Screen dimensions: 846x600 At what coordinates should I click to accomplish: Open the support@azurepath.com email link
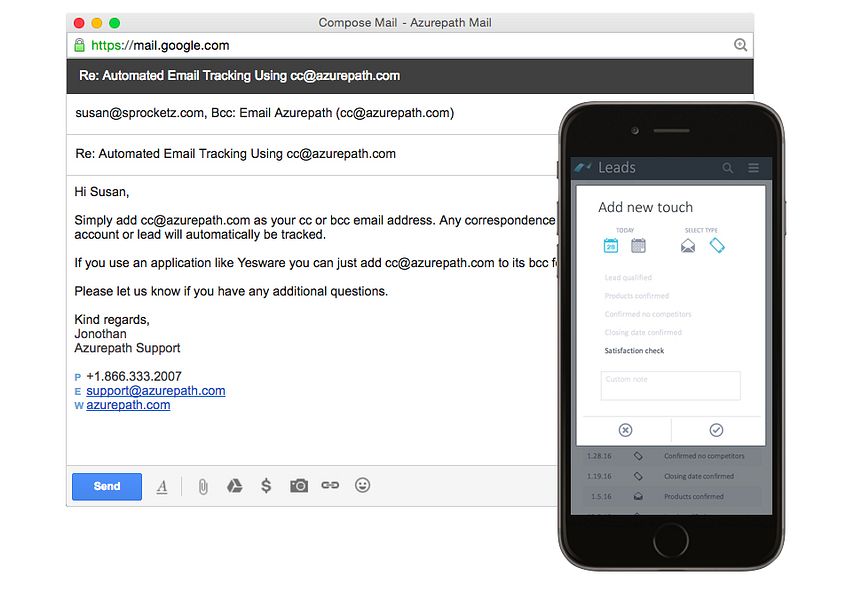click(x=156, y=391)
